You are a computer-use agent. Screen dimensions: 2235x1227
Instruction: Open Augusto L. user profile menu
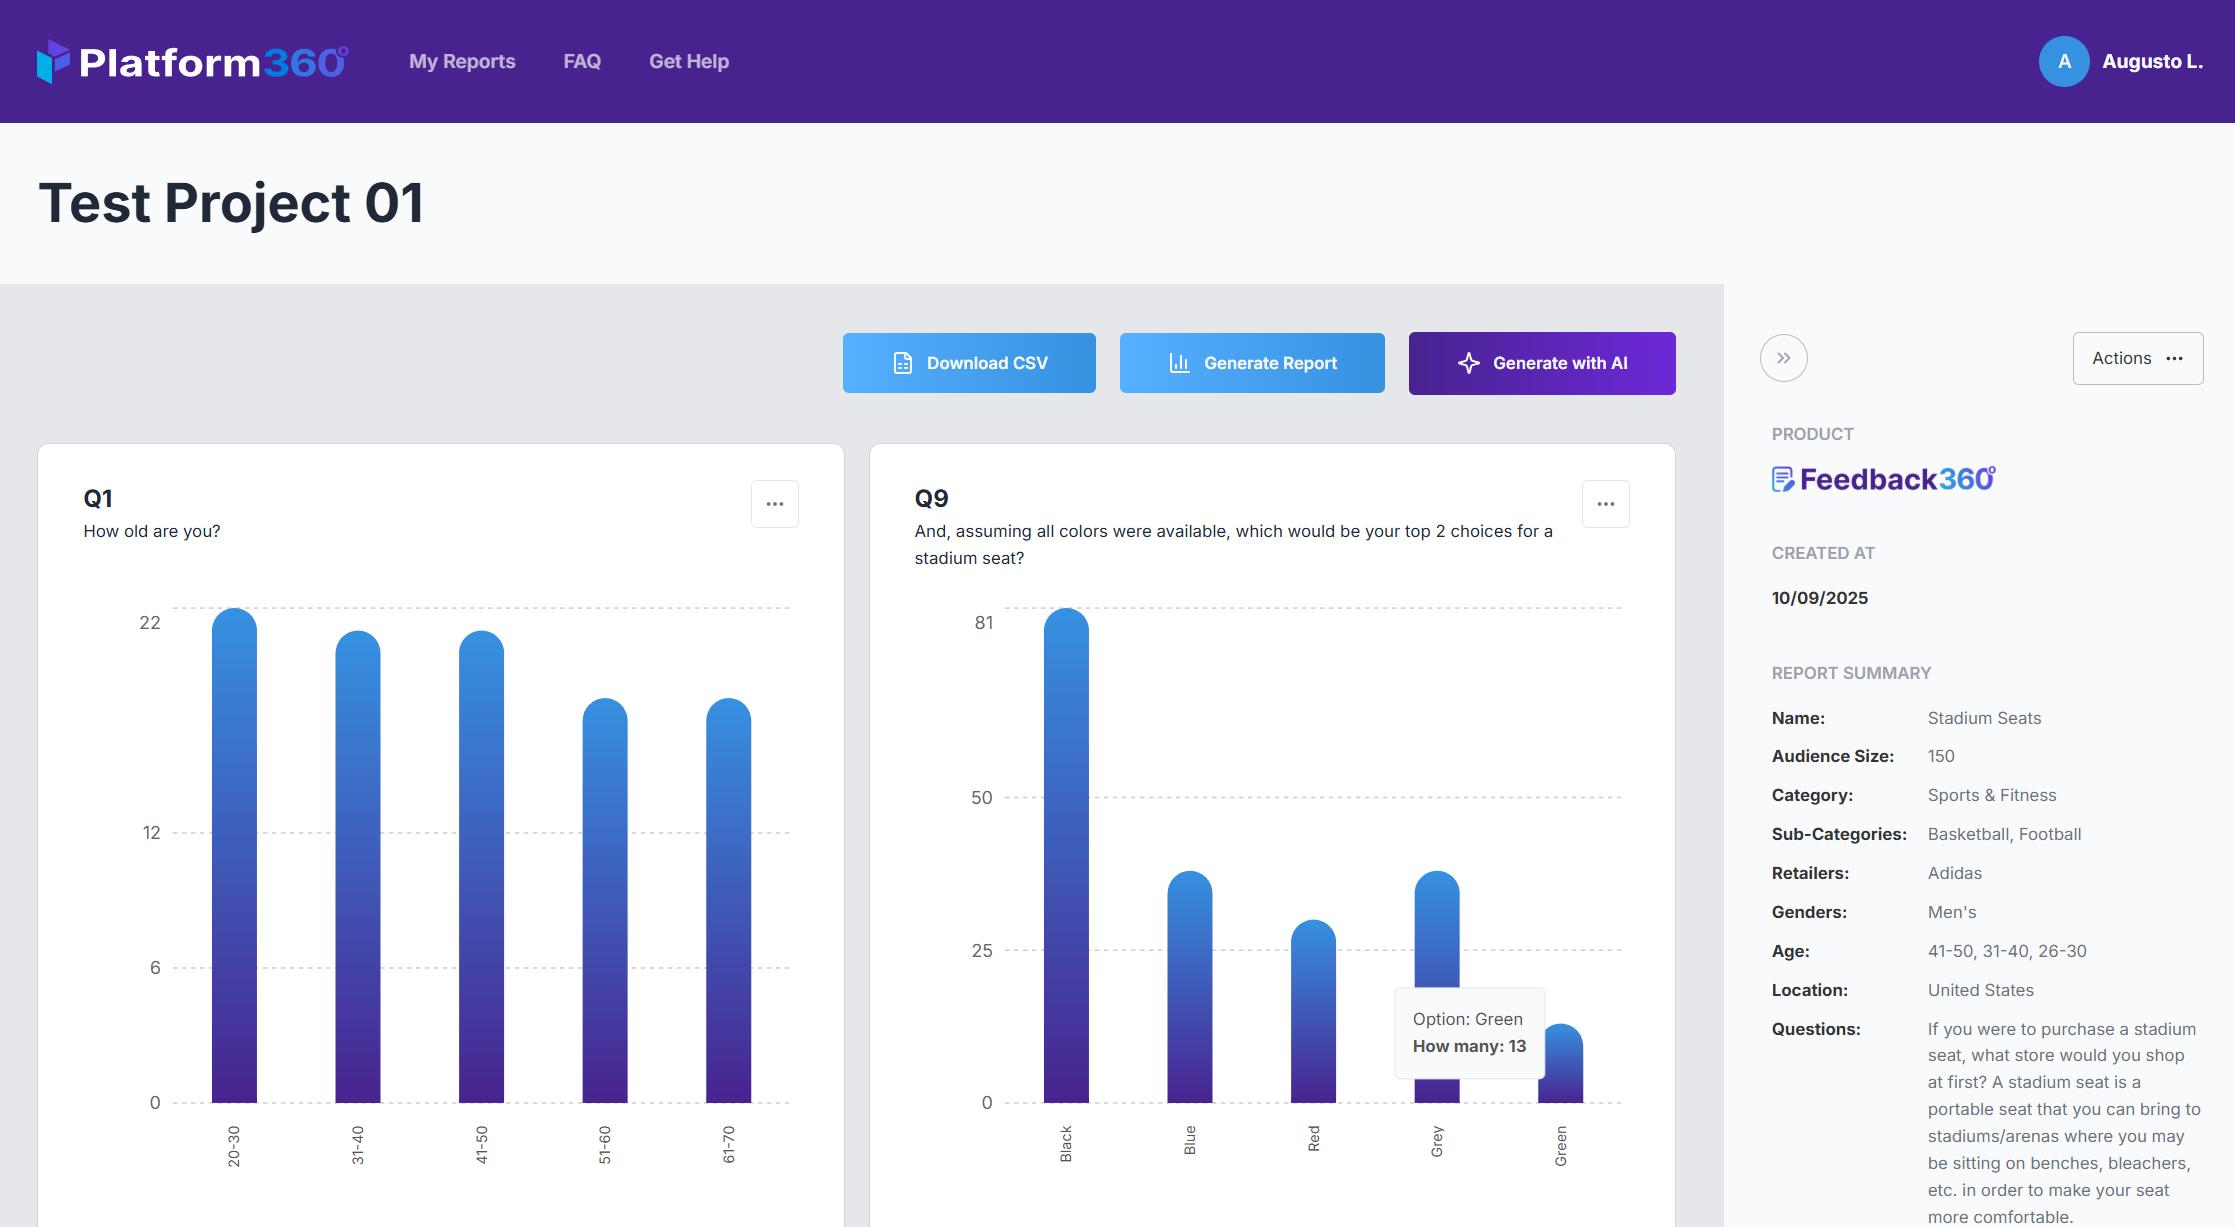coord(2152,61)
